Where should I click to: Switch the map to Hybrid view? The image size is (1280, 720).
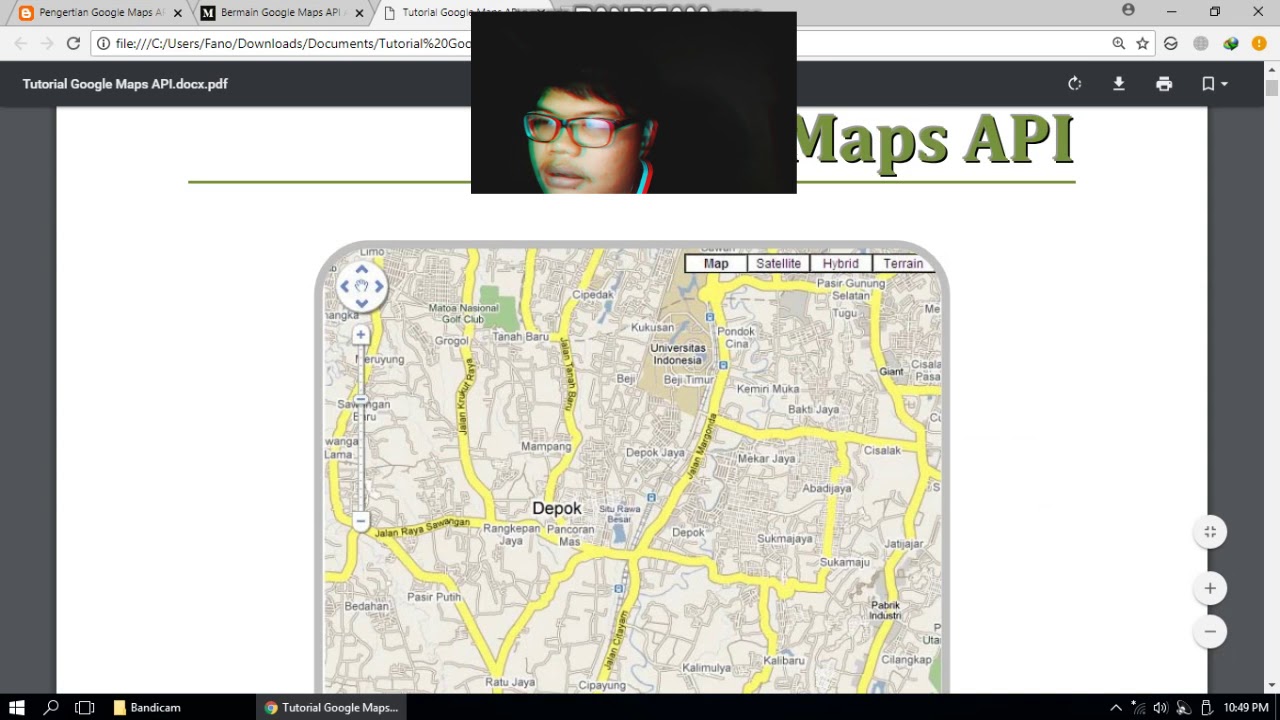(x=840, y=263)
